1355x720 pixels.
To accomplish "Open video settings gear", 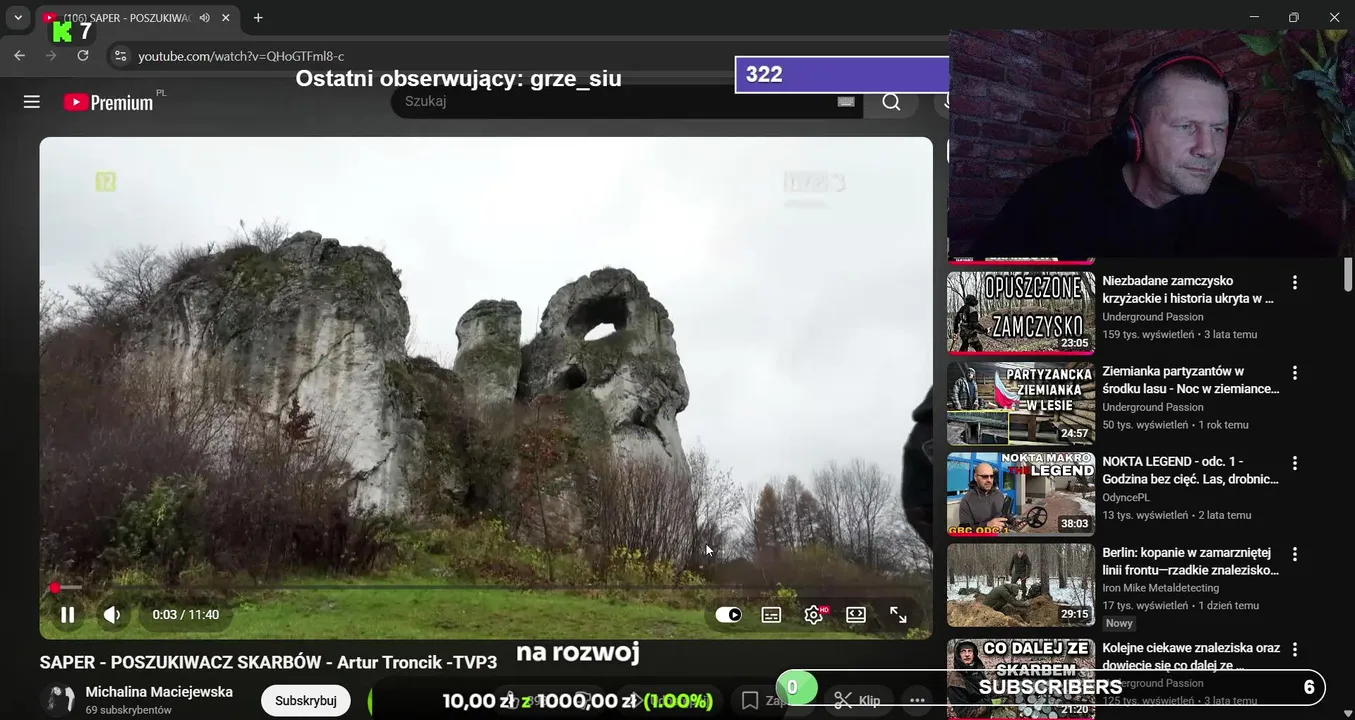I will click(814, 615).
